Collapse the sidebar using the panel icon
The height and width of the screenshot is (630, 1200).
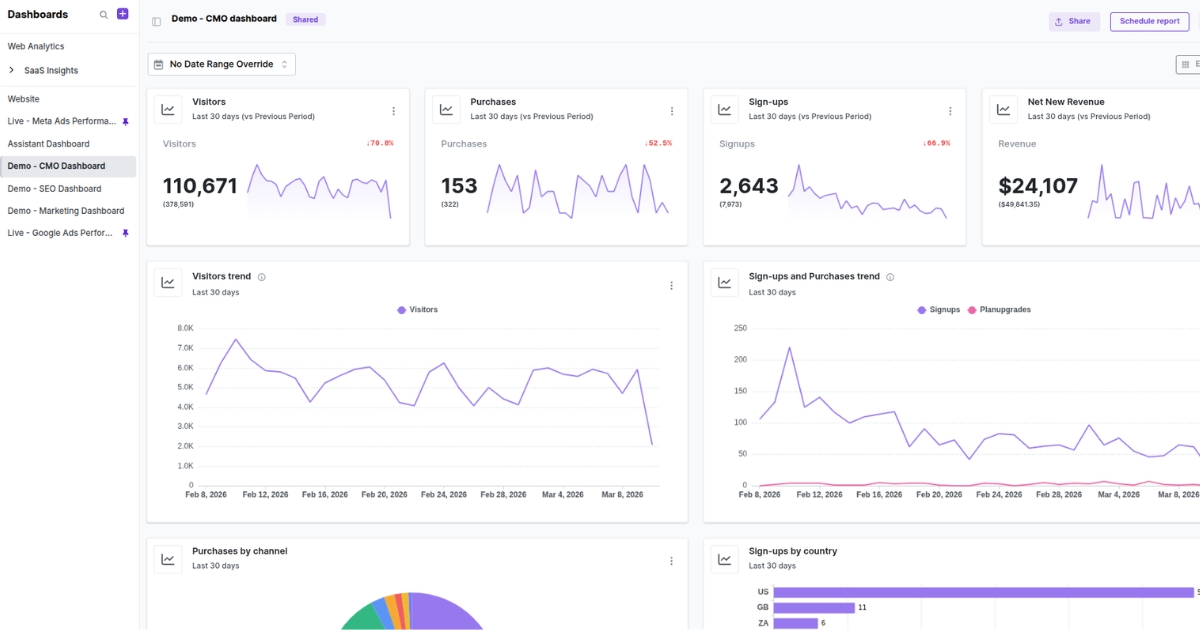[x=156, y=20]
